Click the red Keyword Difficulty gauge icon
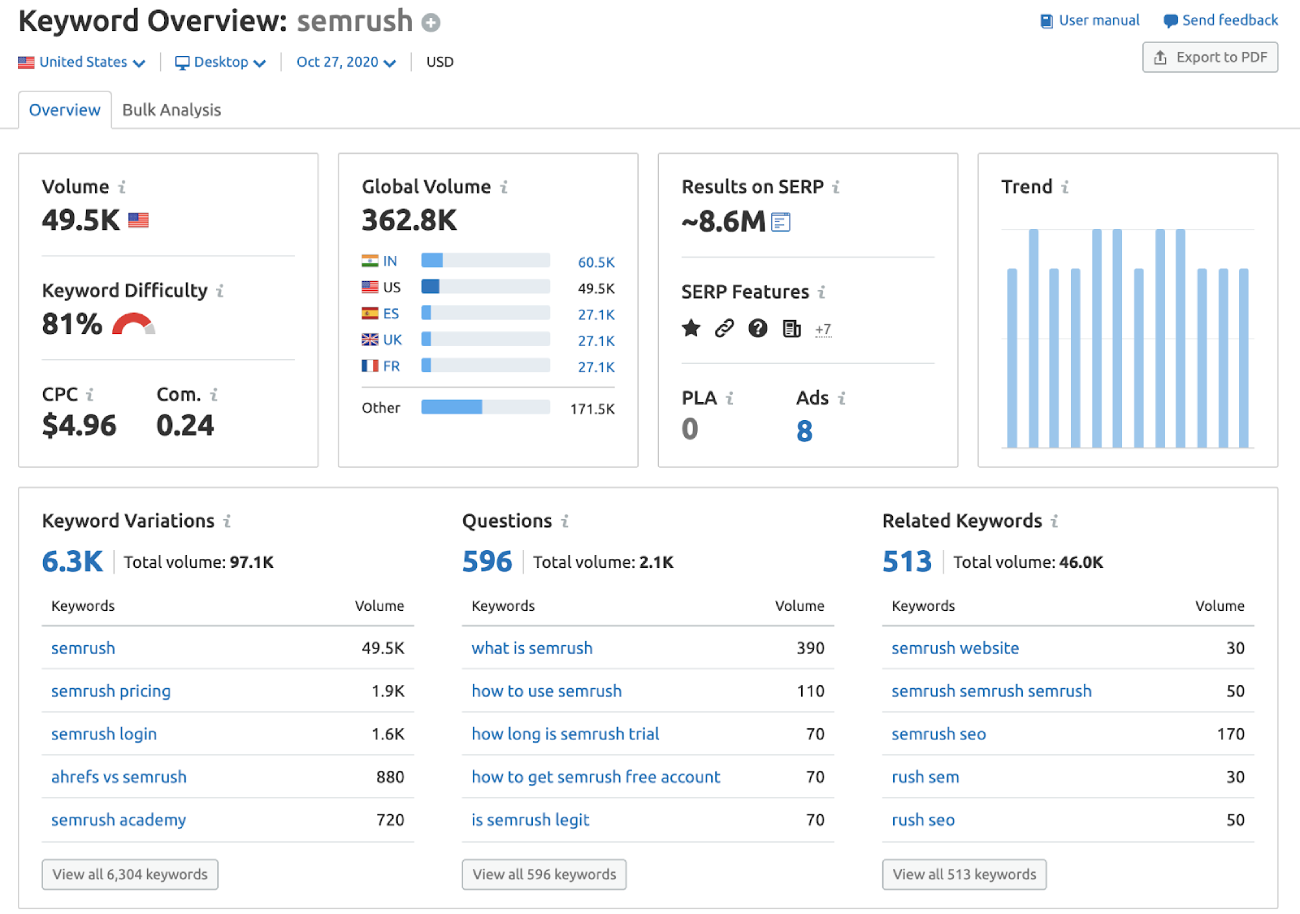Screen dimensions: 1300x914 tap(133, 324)
